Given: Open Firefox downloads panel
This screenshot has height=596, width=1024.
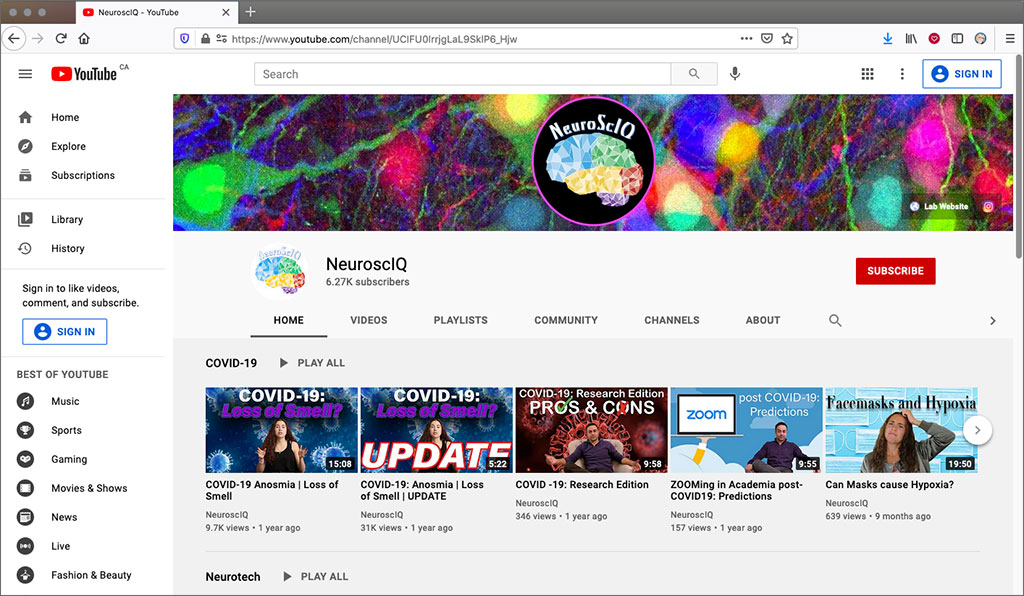Looking at the screenshot, I should tap(888, 39).
